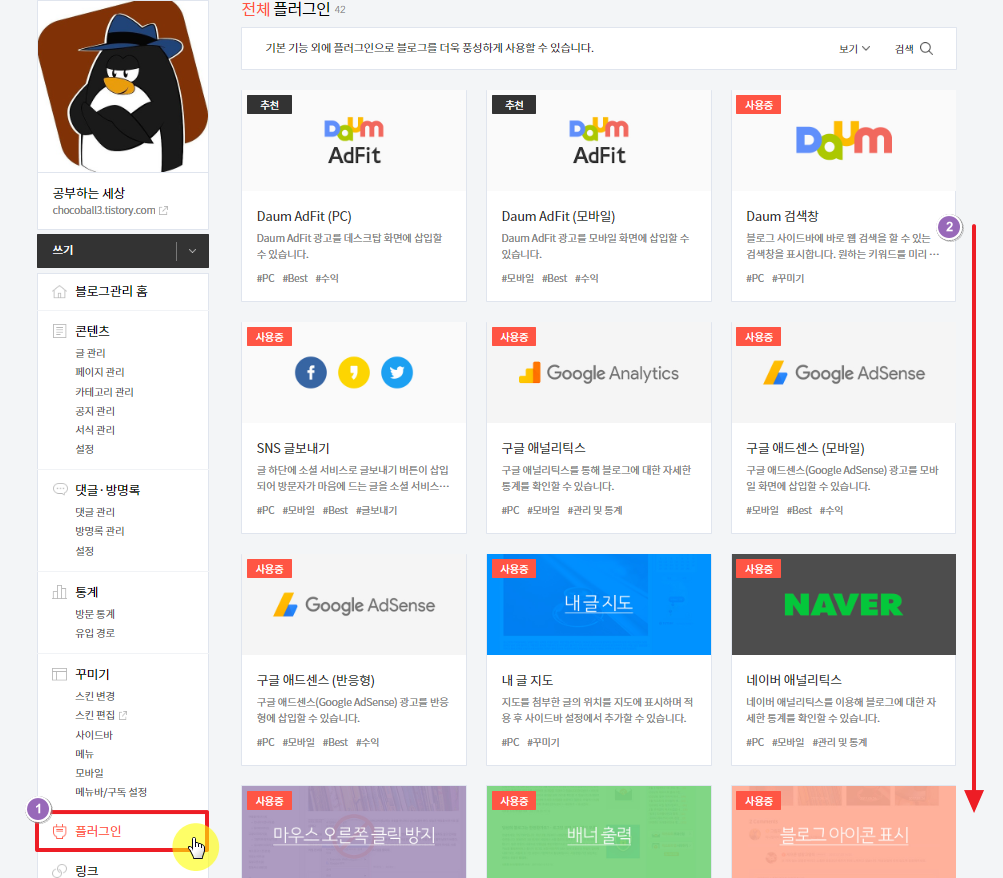1003x878 pixels.
Task: Click the home icon beside 블로그관리 홈
Action: (x=59, y=292)
